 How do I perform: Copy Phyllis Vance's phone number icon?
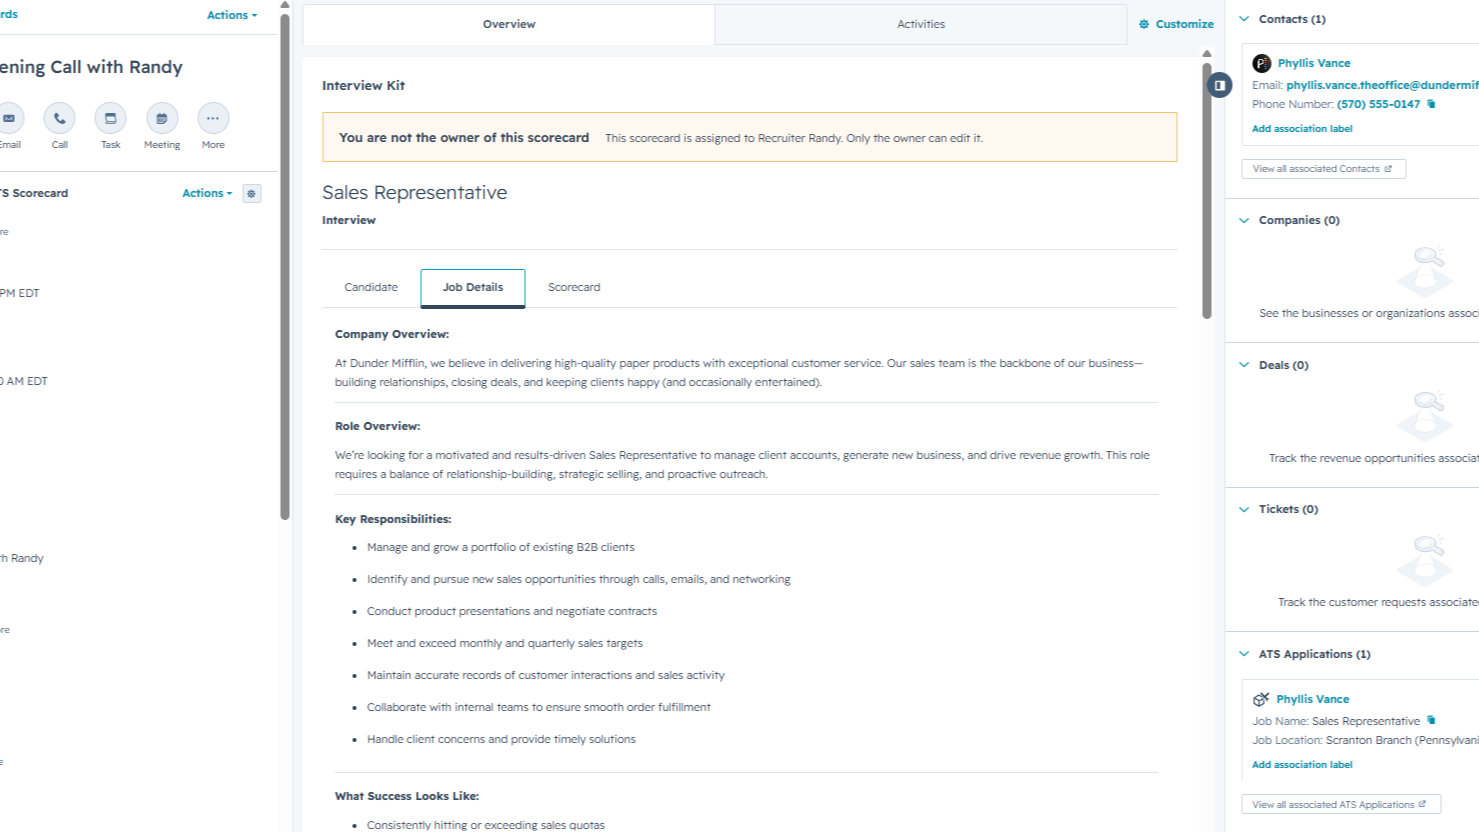click(x=1431, y=104)
